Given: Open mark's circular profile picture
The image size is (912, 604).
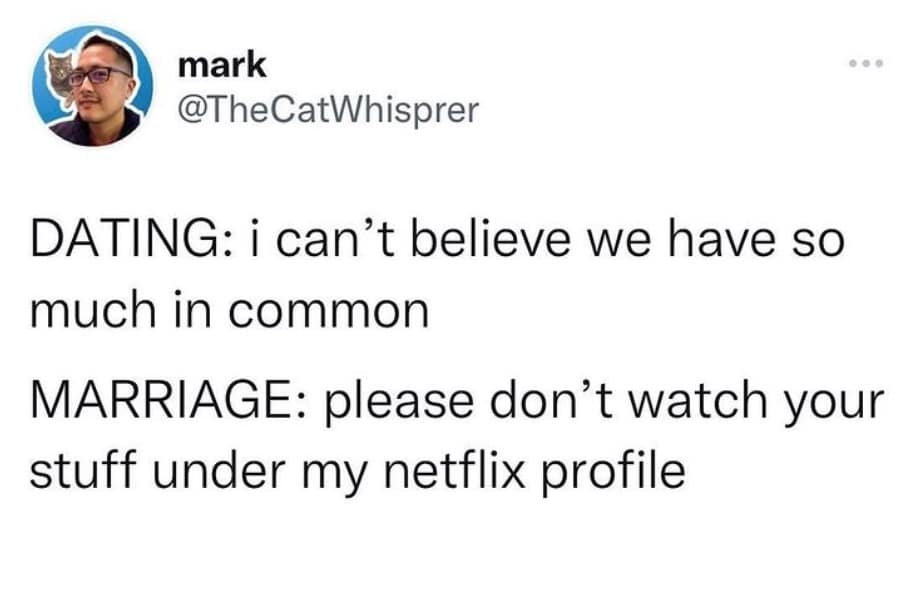Looking at the screenshot, I should pyautogui.click(x=92, y=85).
